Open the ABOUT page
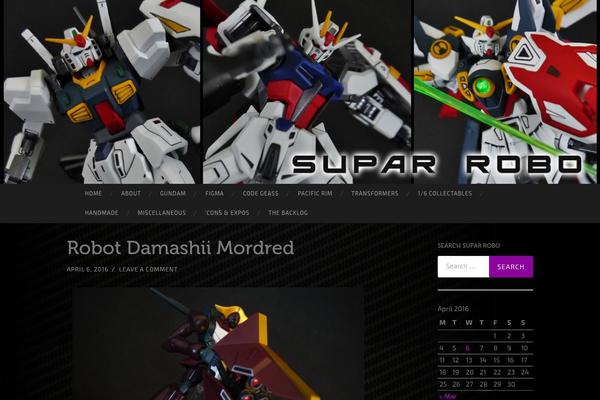600x400 pixels. pos(131,193)
